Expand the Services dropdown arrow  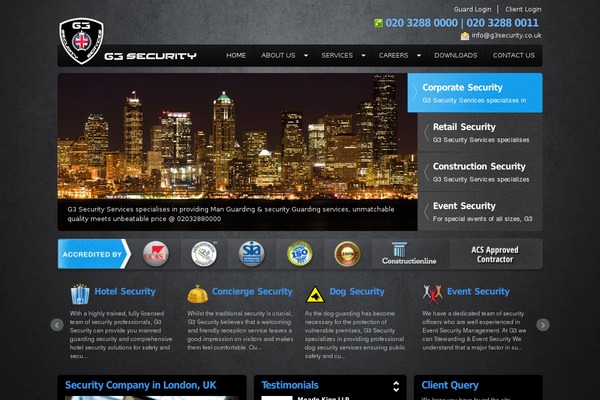click(364, 56)
